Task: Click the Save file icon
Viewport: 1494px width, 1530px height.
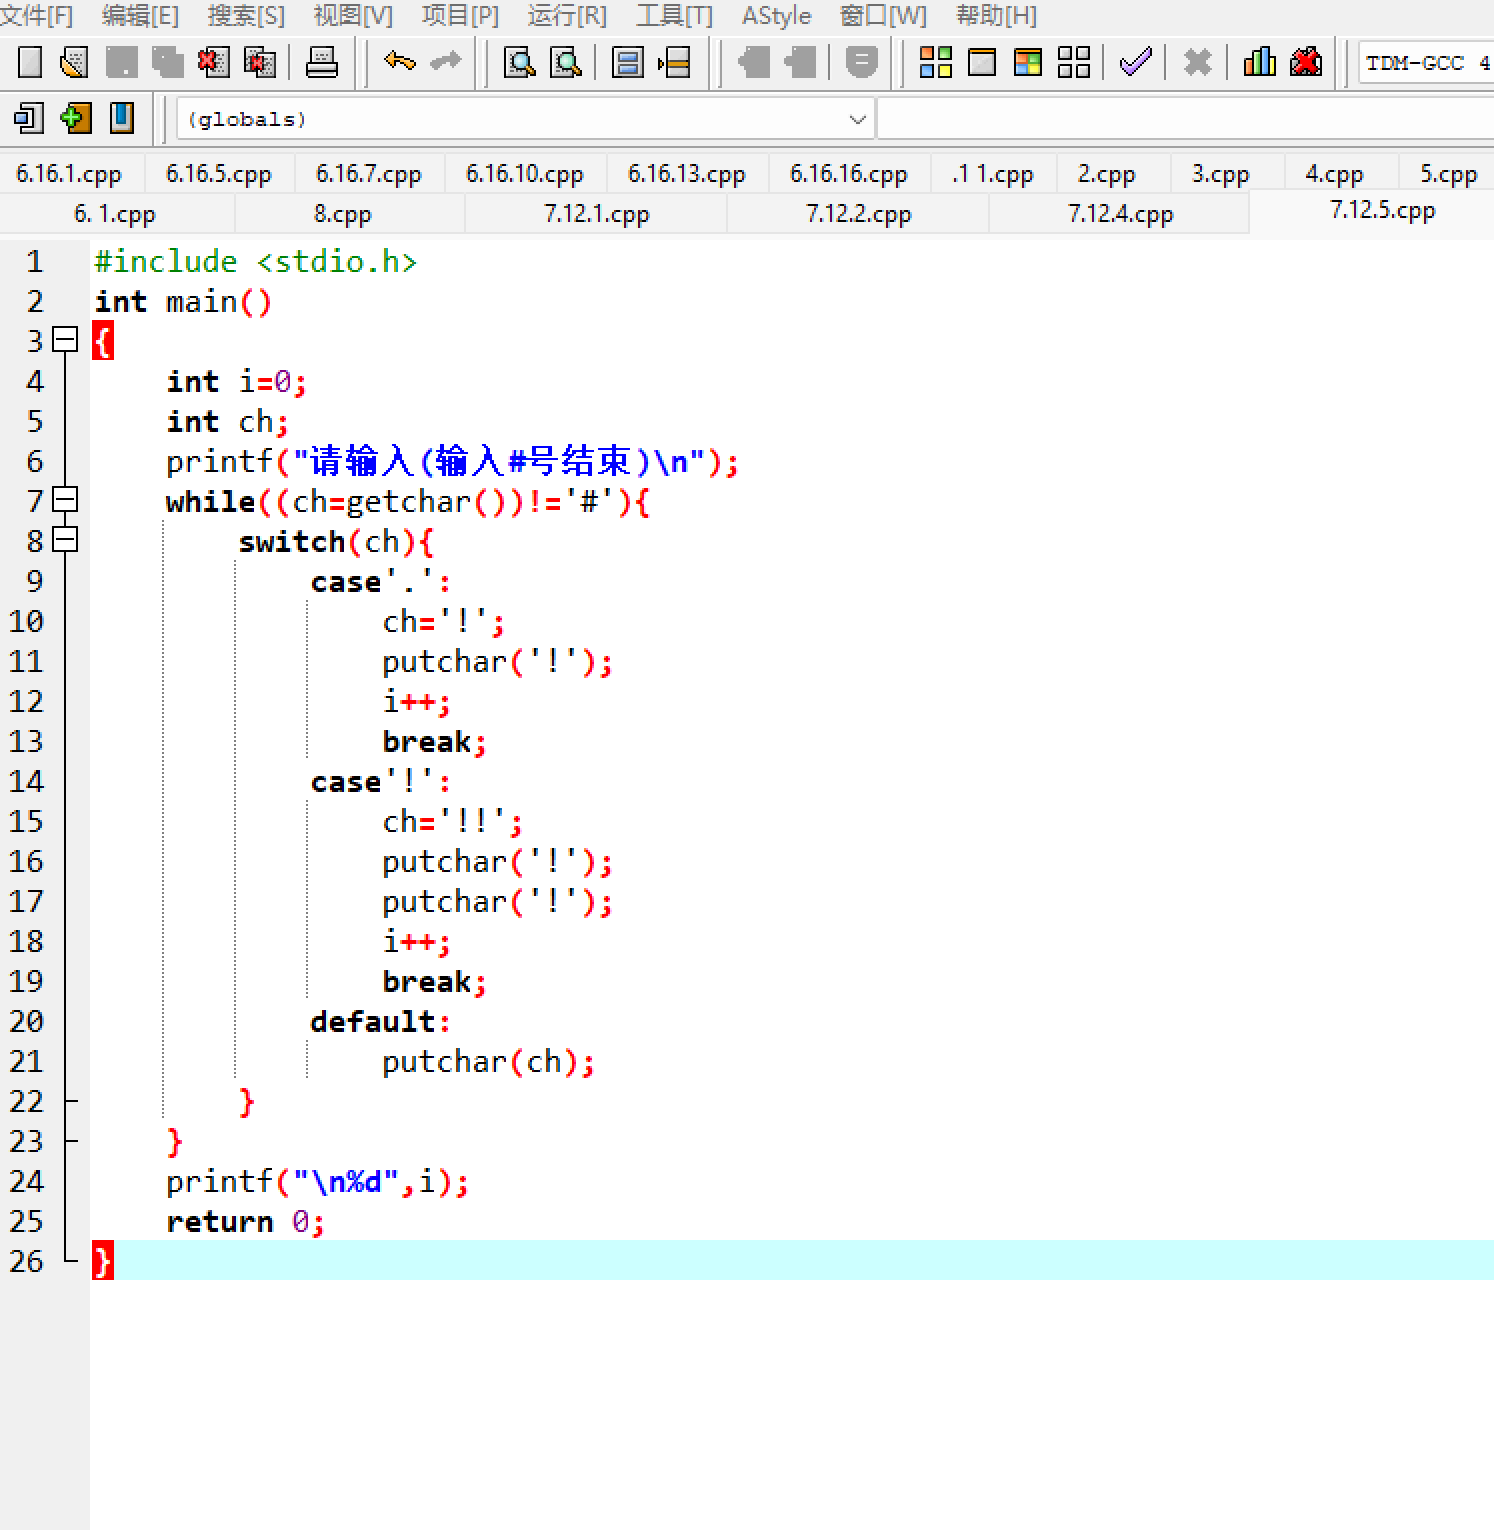Action: coord(121,62)
